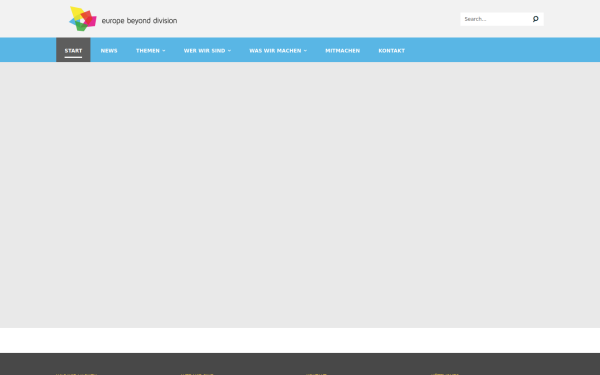This screenshot has width=600, height=375.
Task: Open the Wer Wir Sind menu label
Action: pos(204,51)
